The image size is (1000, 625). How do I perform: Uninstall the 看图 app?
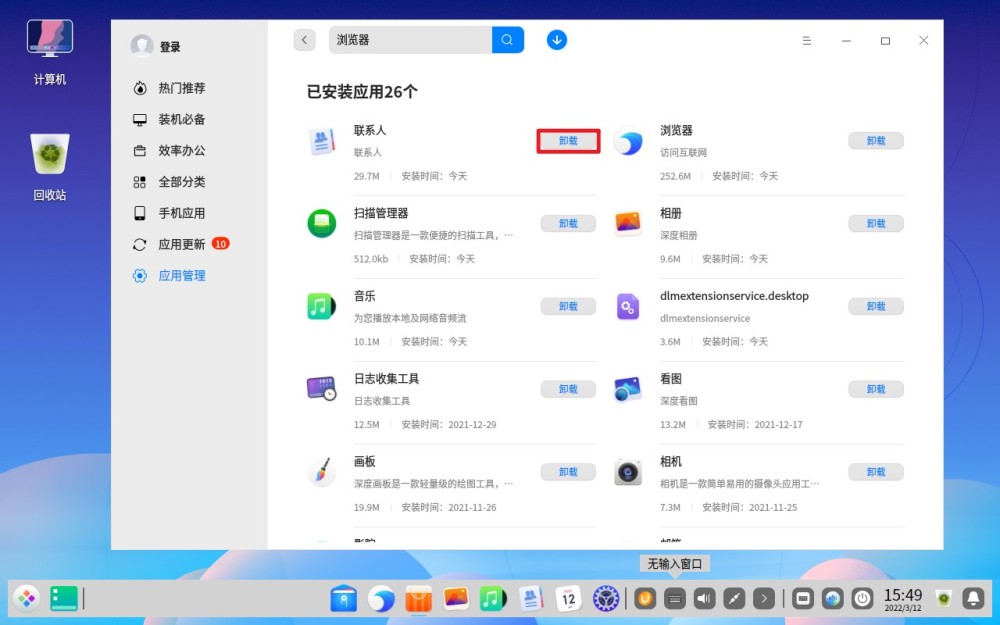tap(876, 389)
